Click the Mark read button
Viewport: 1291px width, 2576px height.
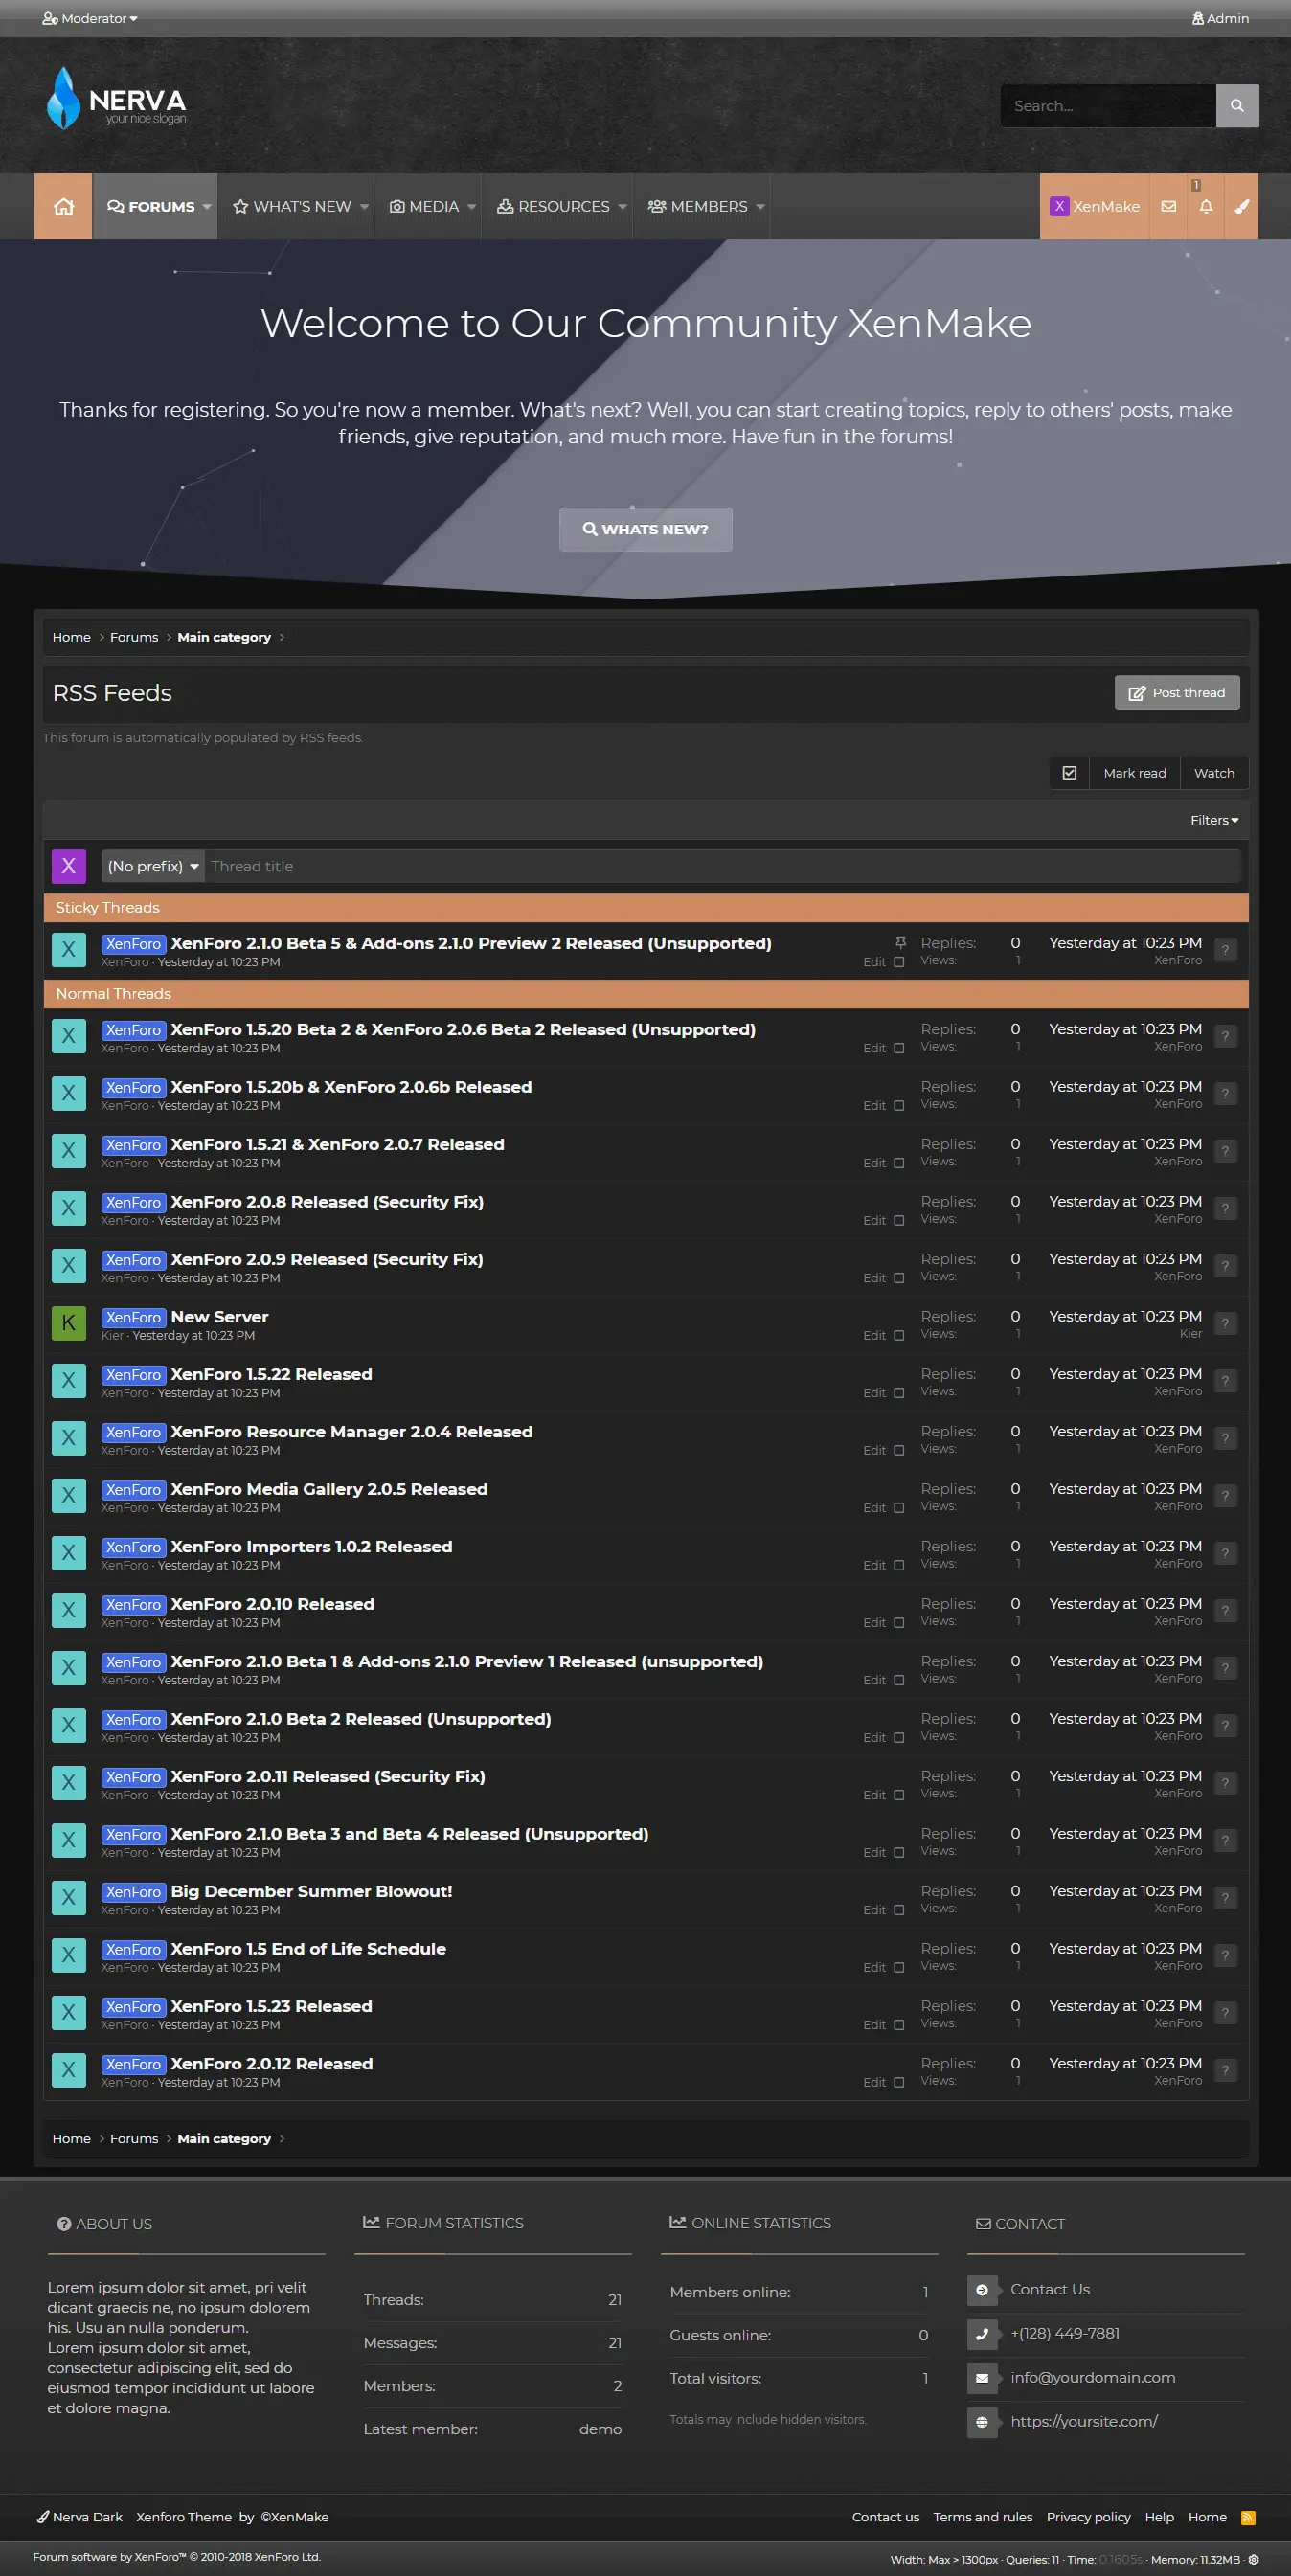point(1134,773)
